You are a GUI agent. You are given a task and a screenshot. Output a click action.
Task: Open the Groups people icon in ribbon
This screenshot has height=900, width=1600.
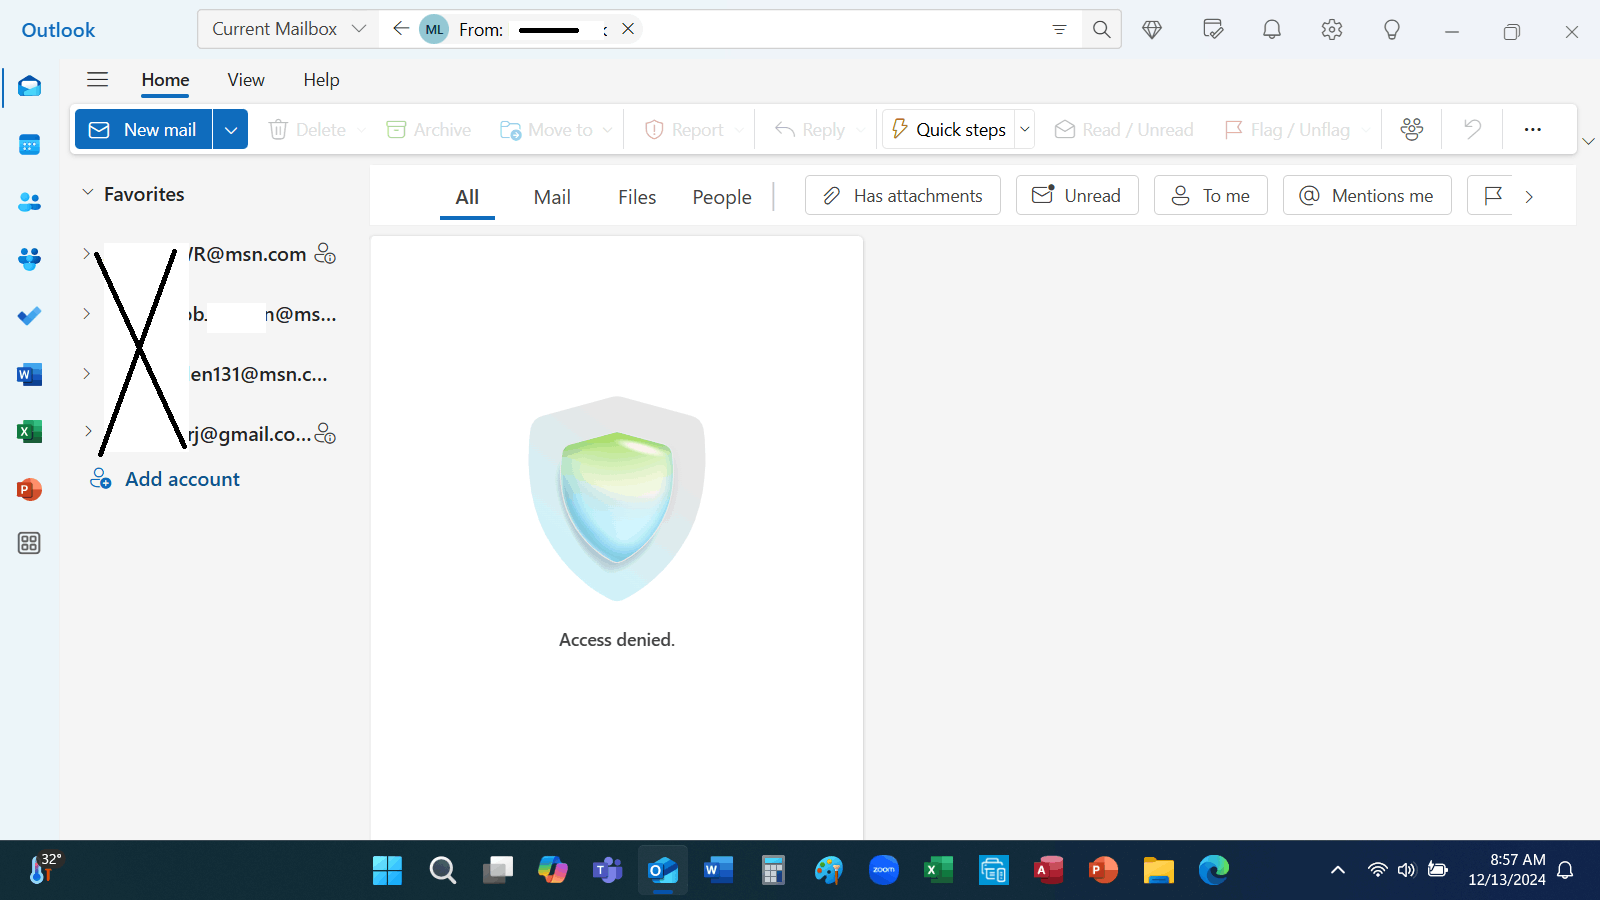[1412, 129]
